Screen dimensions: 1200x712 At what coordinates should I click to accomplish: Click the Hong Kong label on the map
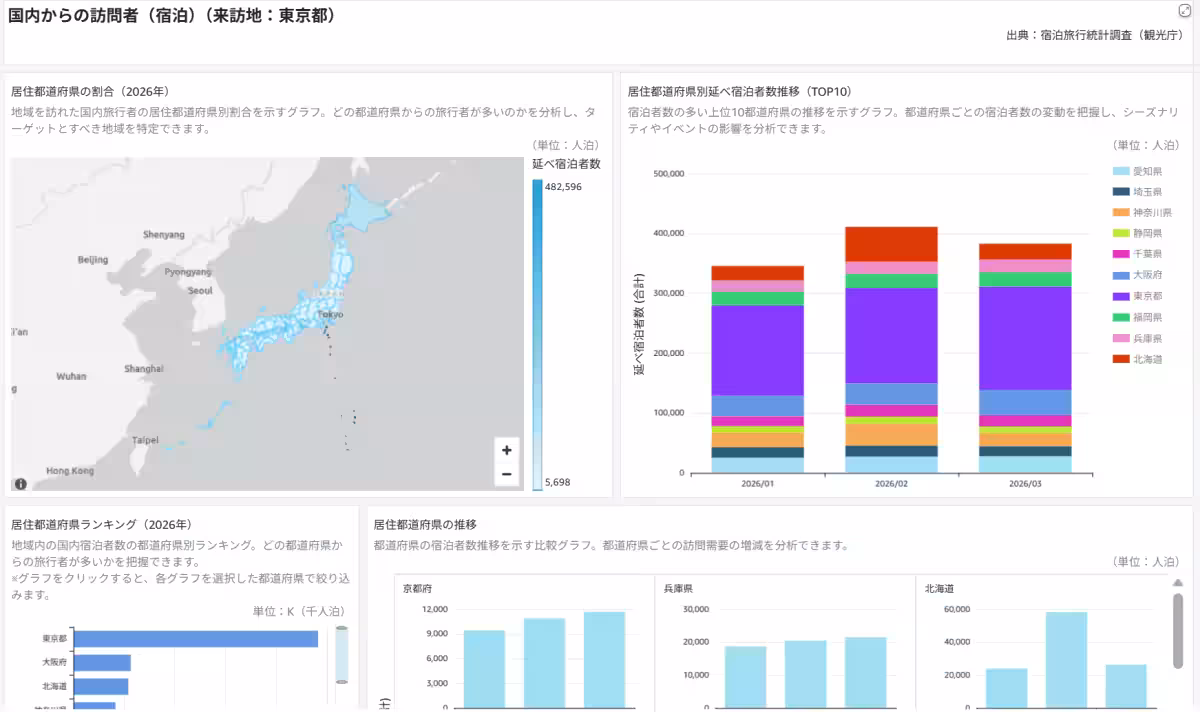(x=70, y=471)
